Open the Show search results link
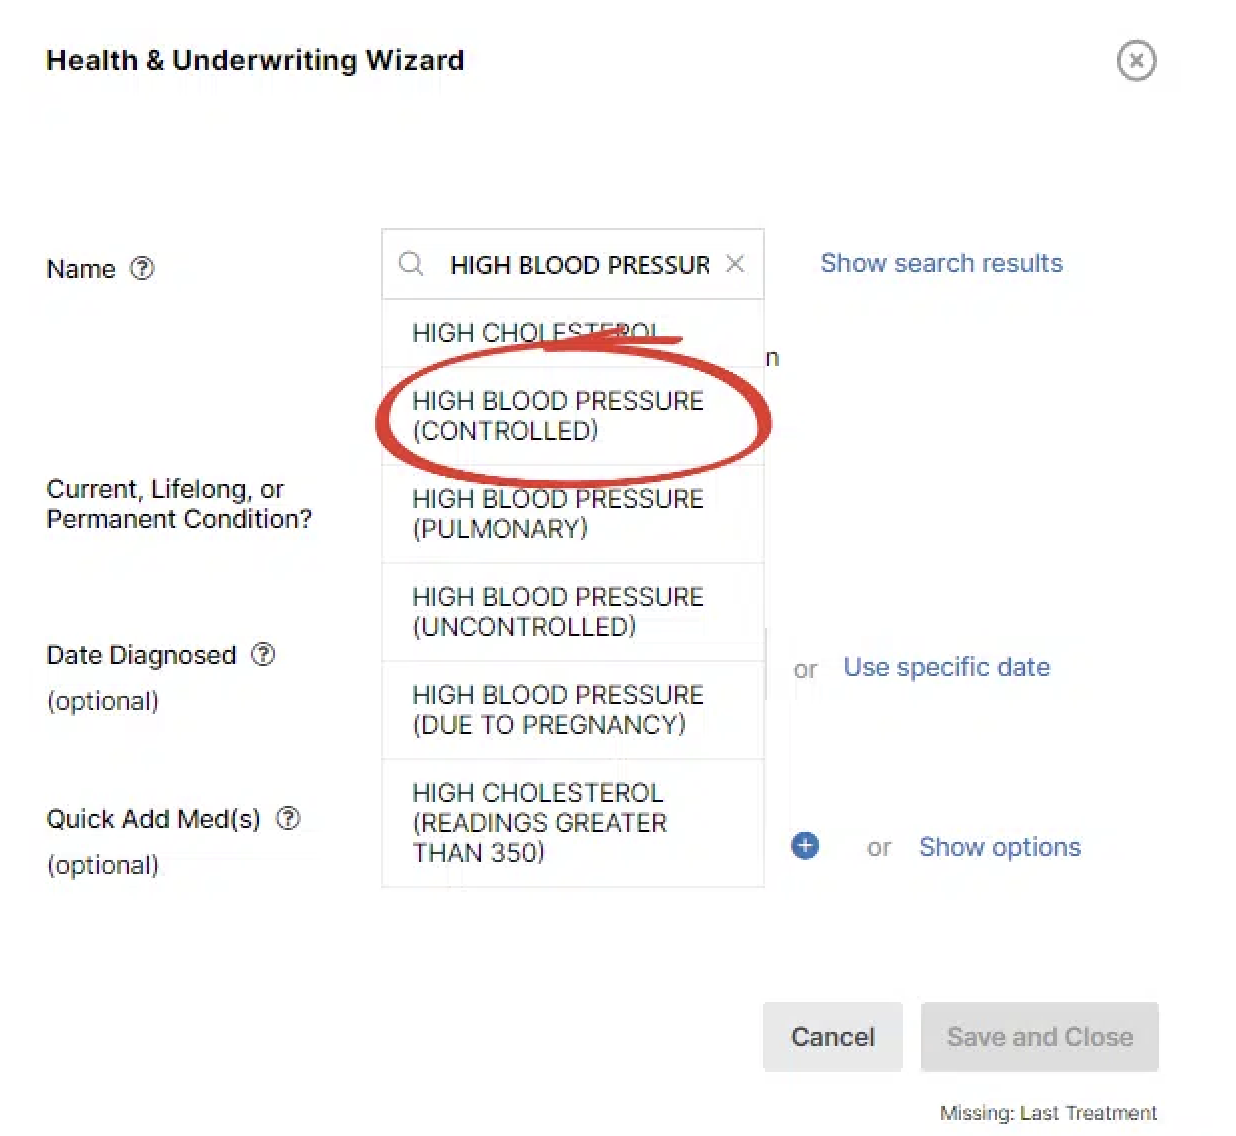 tap(941, 263)
